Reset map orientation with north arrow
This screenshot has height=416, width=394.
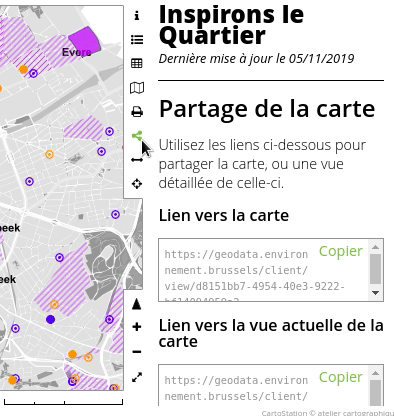click(137, 304)
